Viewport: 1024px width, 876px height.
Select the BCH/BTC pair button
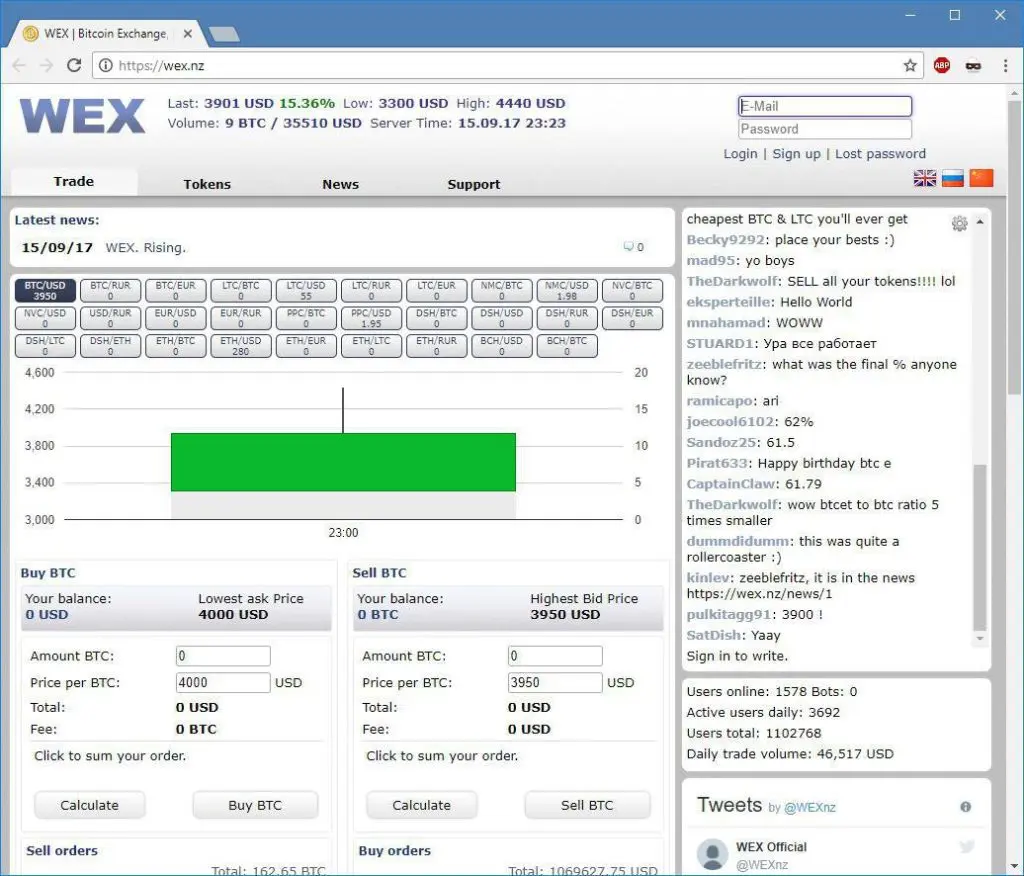click(567, 346)
